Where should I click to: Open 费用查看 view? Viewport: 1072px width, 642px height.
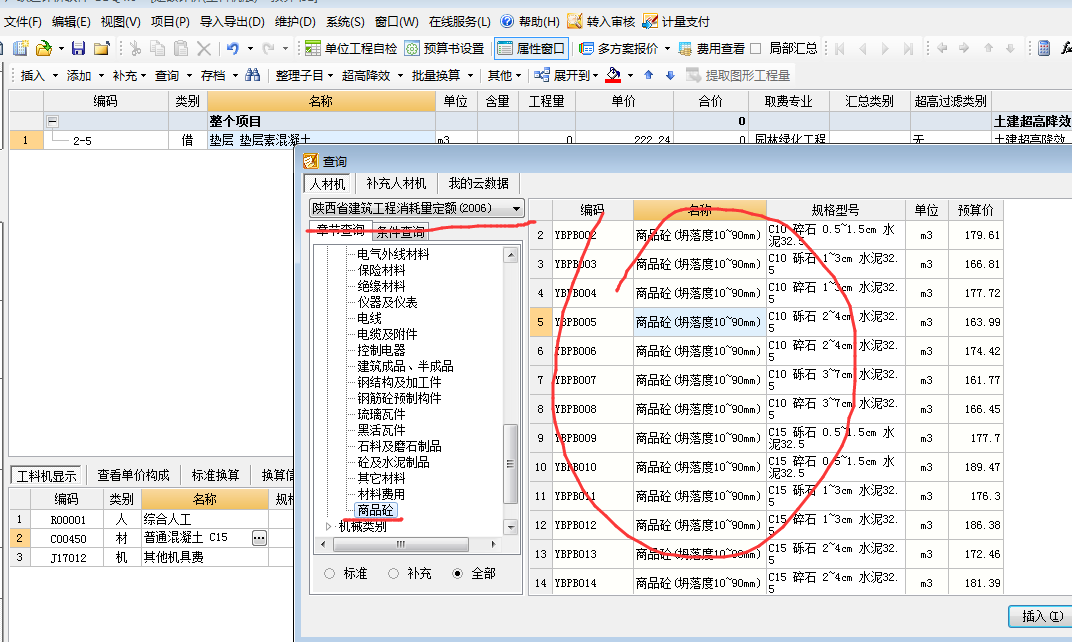712,49
